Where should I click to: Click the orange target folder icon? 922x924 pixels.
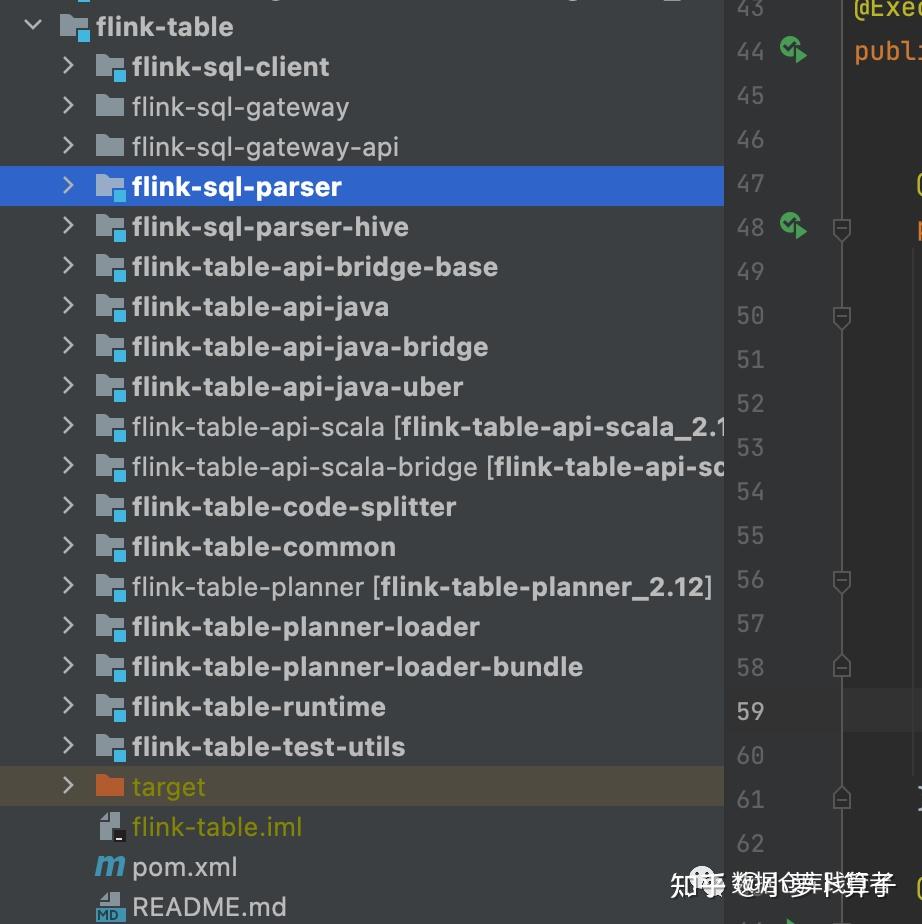click(x=110, y=786)
